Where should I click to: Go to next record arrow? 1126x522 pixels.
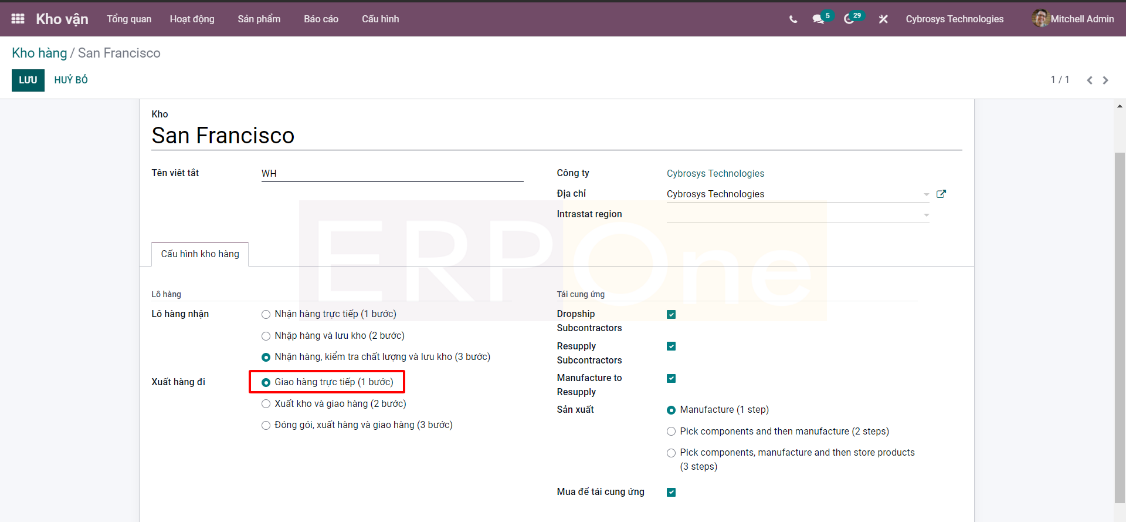[x=1106, y=80]
